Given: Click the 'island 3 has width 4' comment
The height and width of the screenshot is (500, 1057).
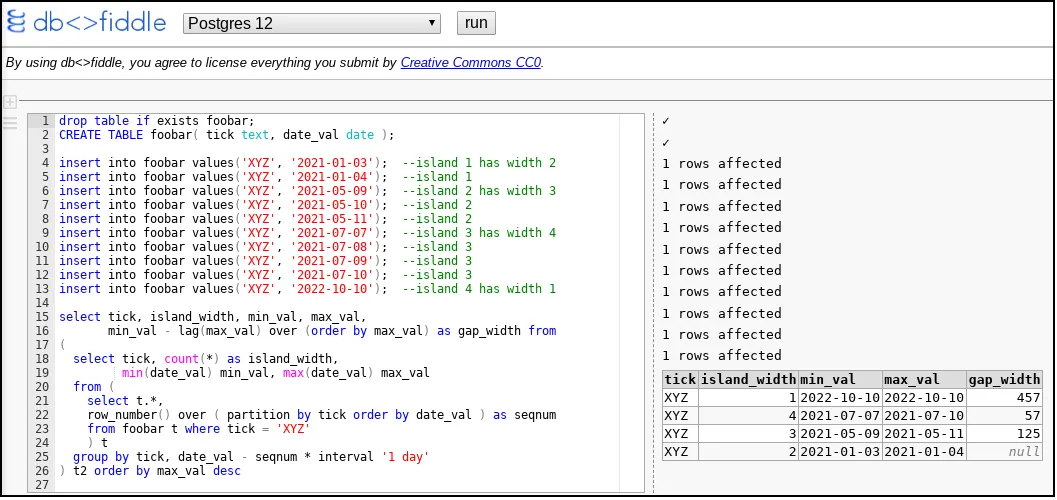Looking at the screenshot, I should click(479, 232).
